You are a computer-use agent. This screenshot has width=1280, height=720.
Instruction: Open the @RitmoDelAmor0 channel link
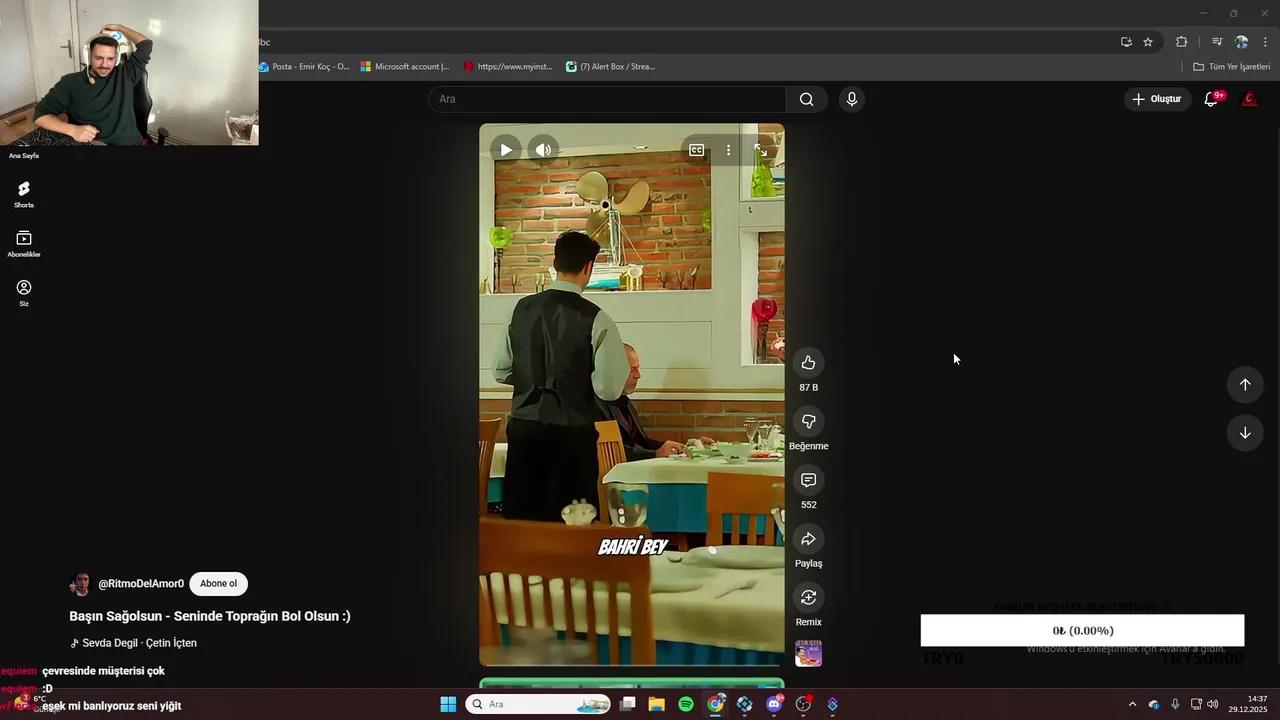tap(141, 584)
